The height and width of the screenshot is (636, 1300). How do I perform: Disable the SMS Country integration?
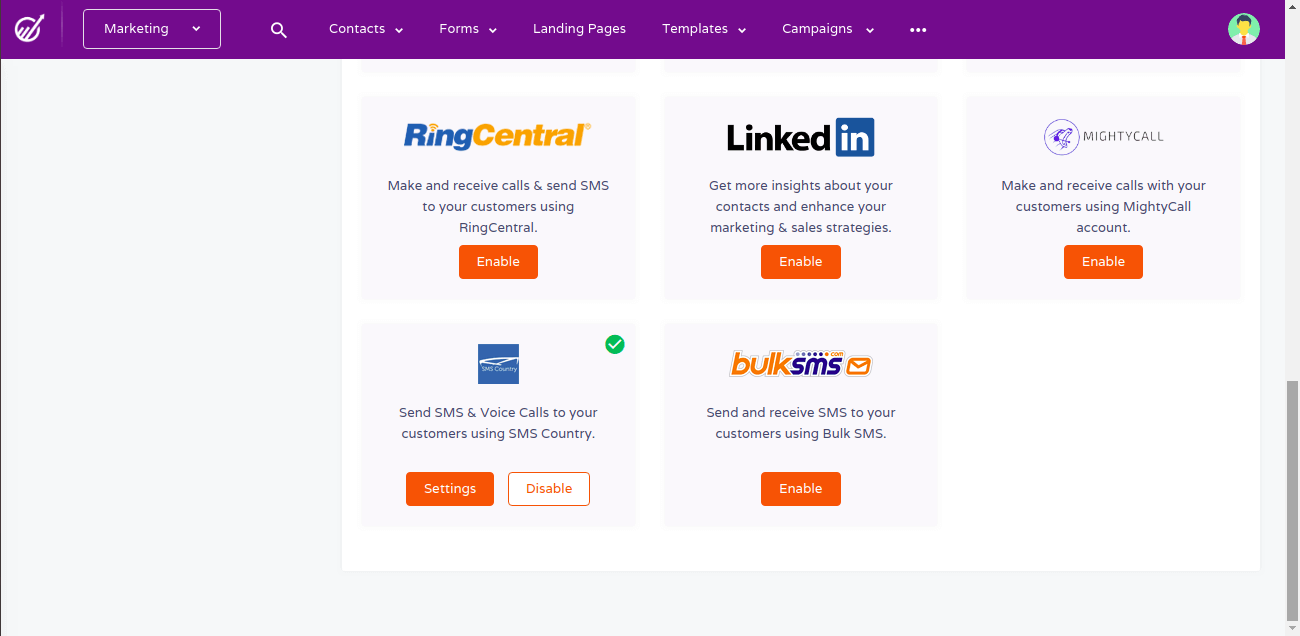548,488
